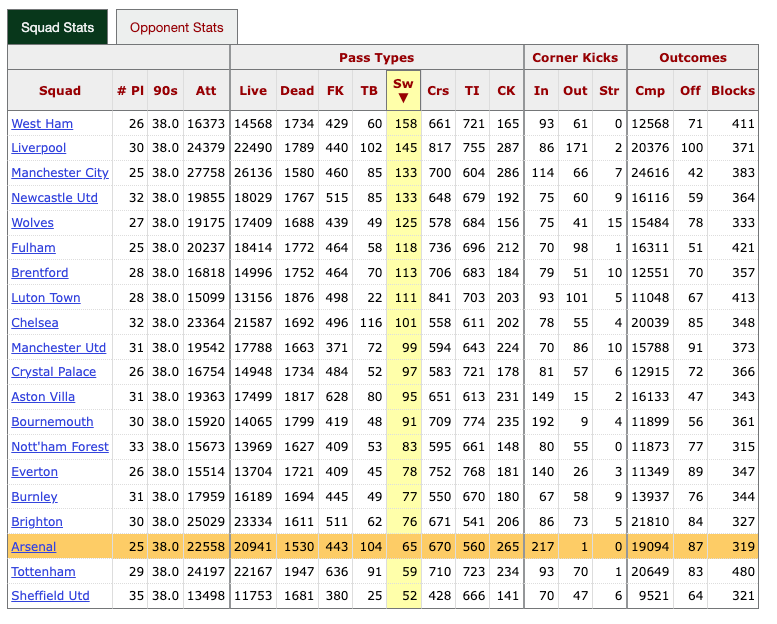
Task: Select Chelsea's TB value 116
Action: coord(371,323)
